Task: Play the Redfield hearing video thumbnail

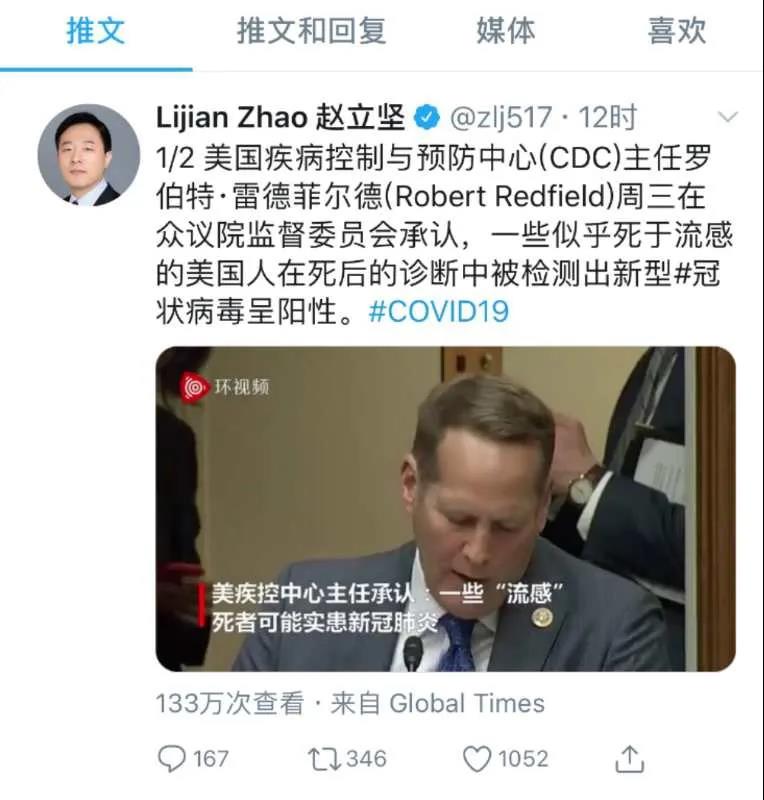Action: [x=446, y=509]
